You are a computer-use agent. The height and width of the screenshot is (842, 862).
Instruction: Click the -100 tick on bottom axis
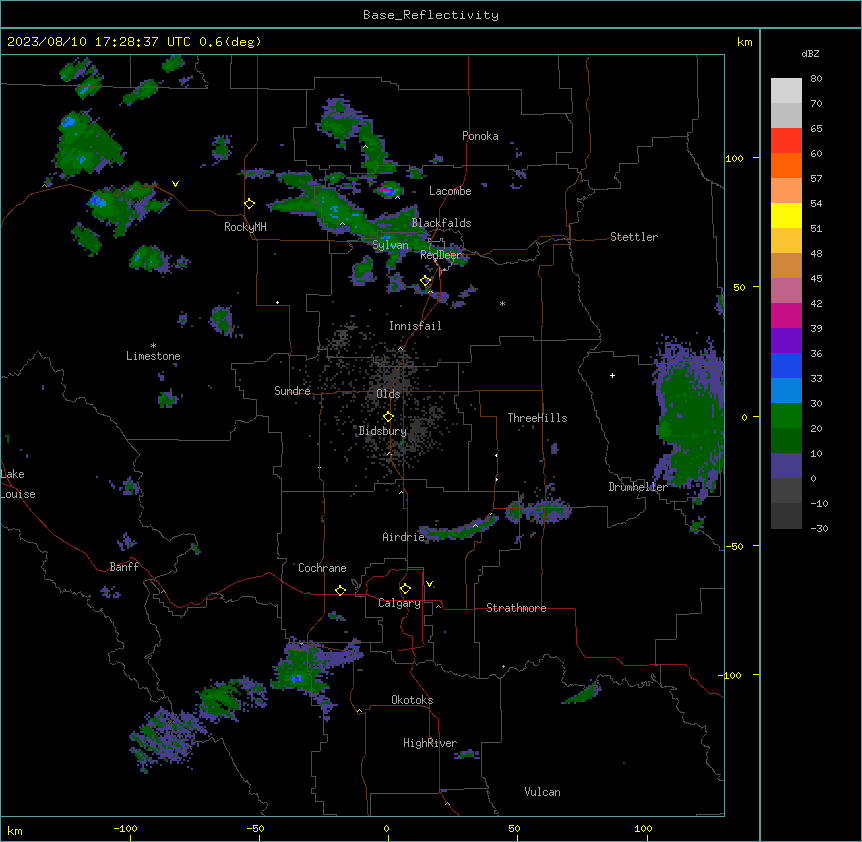click(x=125, y=828)
